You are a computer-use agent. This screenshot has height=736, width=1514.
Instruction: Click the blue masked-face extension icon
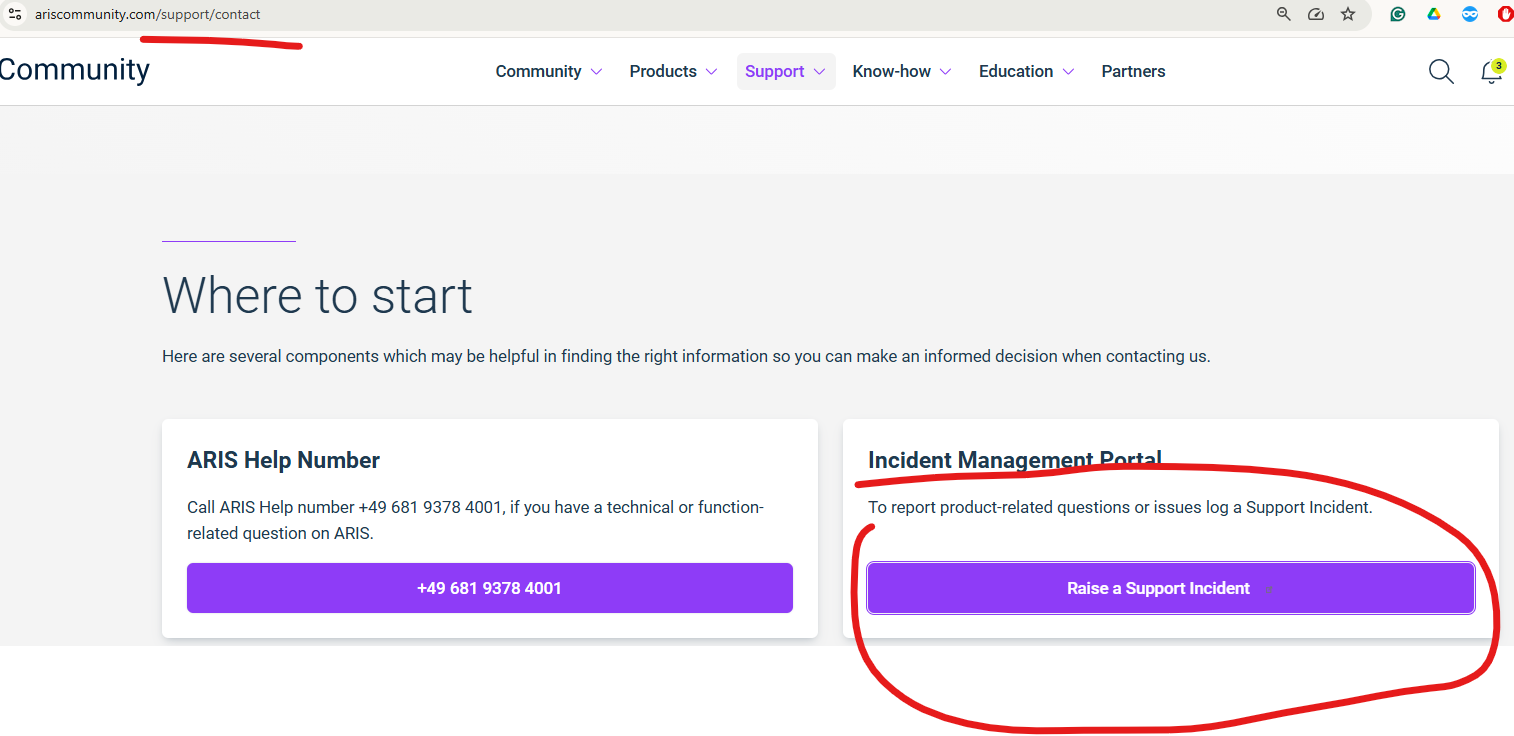[x=1470, y=14]
